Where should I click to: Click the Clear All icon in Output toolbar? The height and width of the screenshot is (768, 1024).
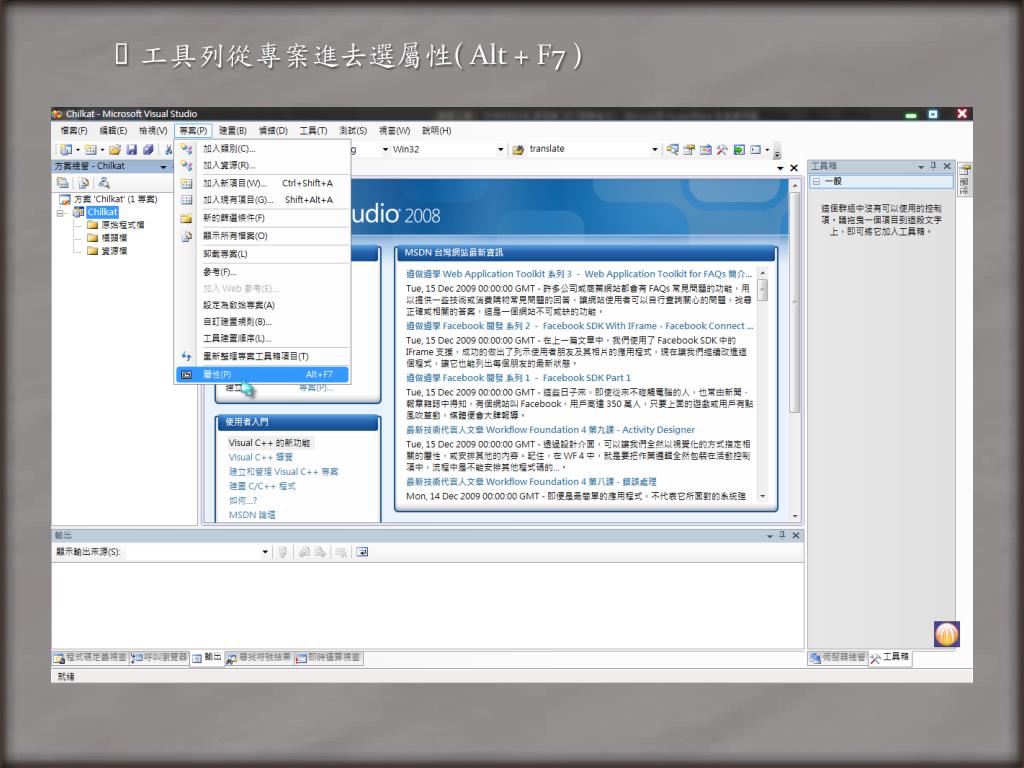[341, 552]
